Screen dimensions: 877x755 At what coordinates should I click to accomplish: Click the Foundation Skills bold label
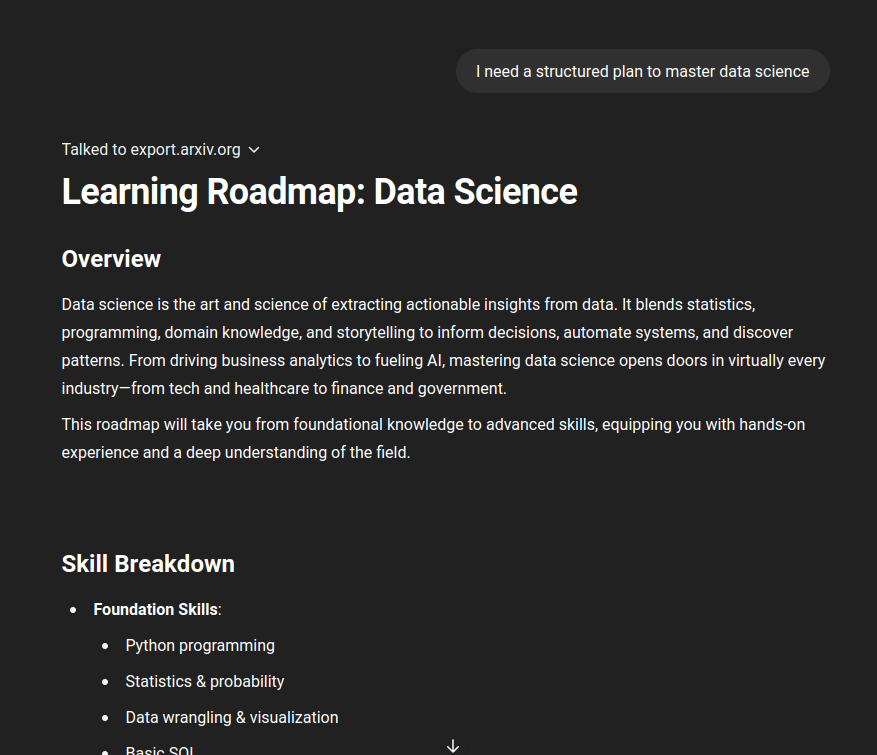point(155,609)
